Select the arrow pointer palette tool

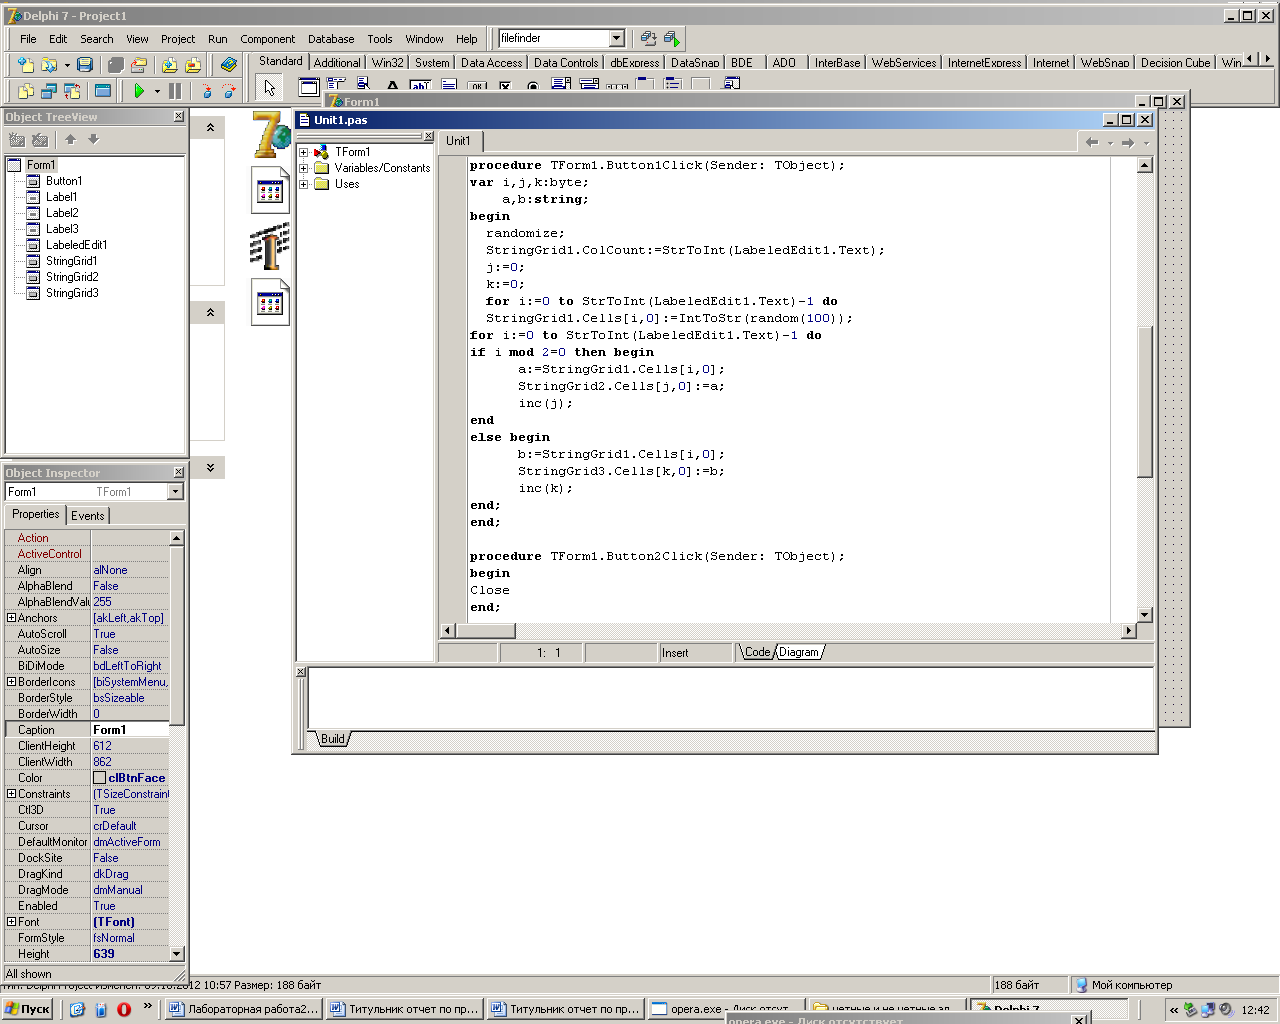point(269,88)
